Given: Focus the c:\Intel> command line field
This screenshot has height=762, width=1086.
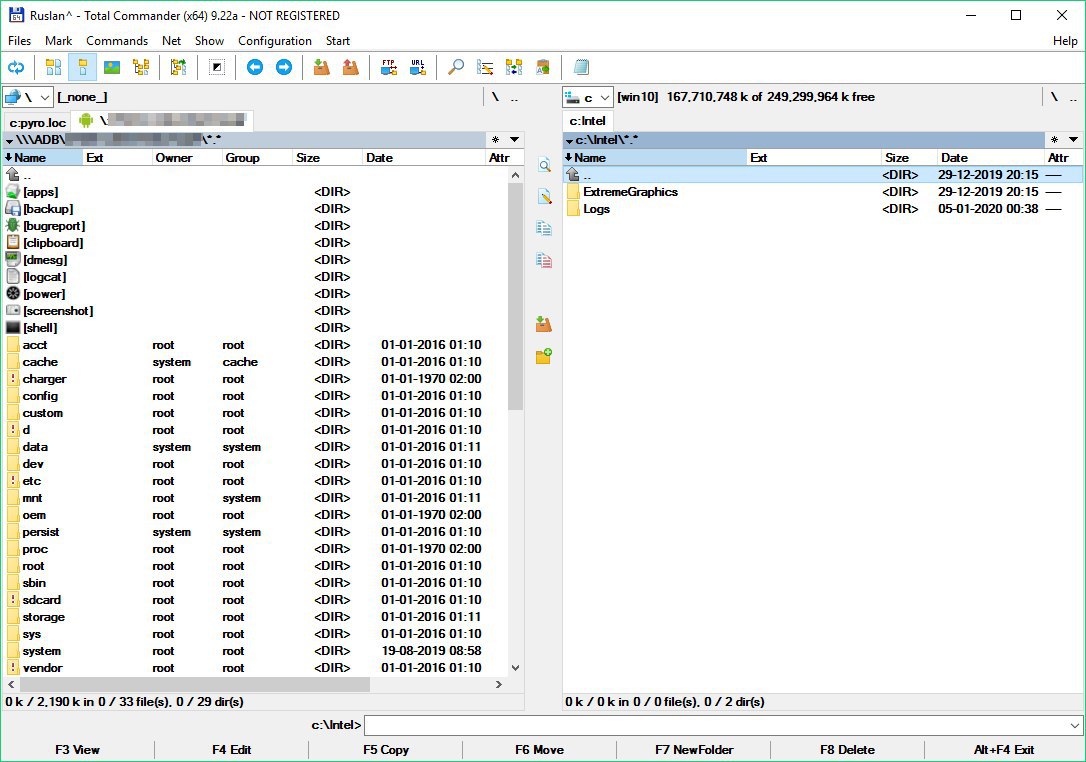Looking at the screenshot, I should [715, 725].
